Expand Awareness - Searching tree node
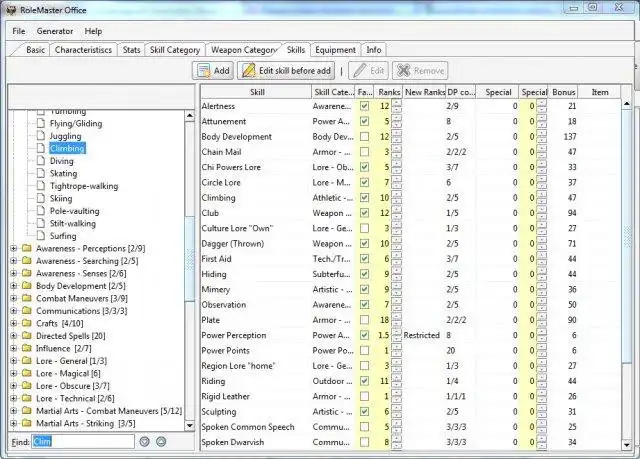Screen dimensions: 640x459 tap(14, 261)
